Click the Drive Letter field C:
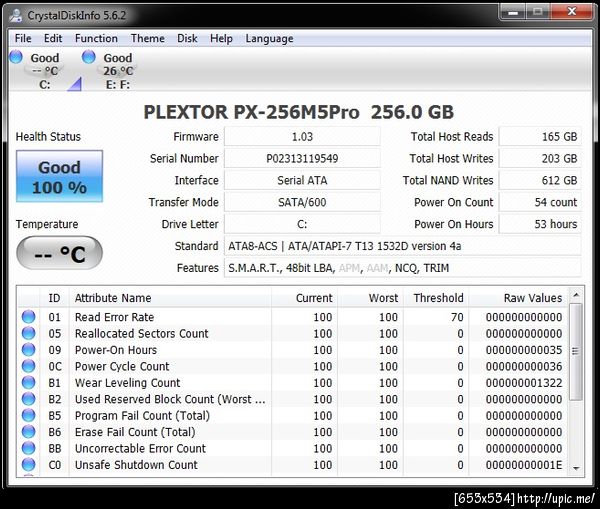Image resolution: width=600 pixels, height=509 pixels. (302, 224)
